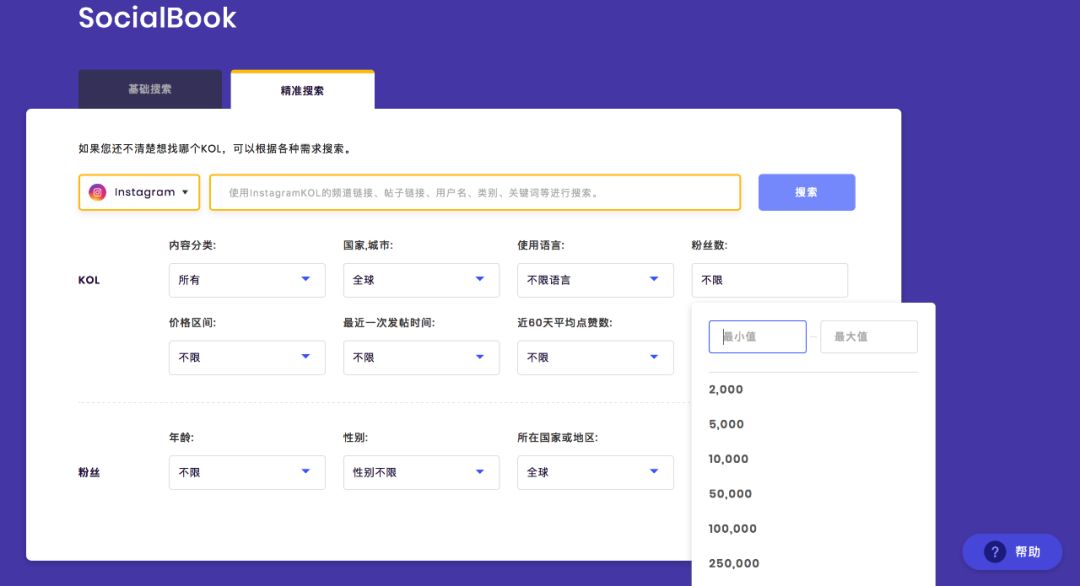Click the 最大值 input field

(x=869, y=337)
